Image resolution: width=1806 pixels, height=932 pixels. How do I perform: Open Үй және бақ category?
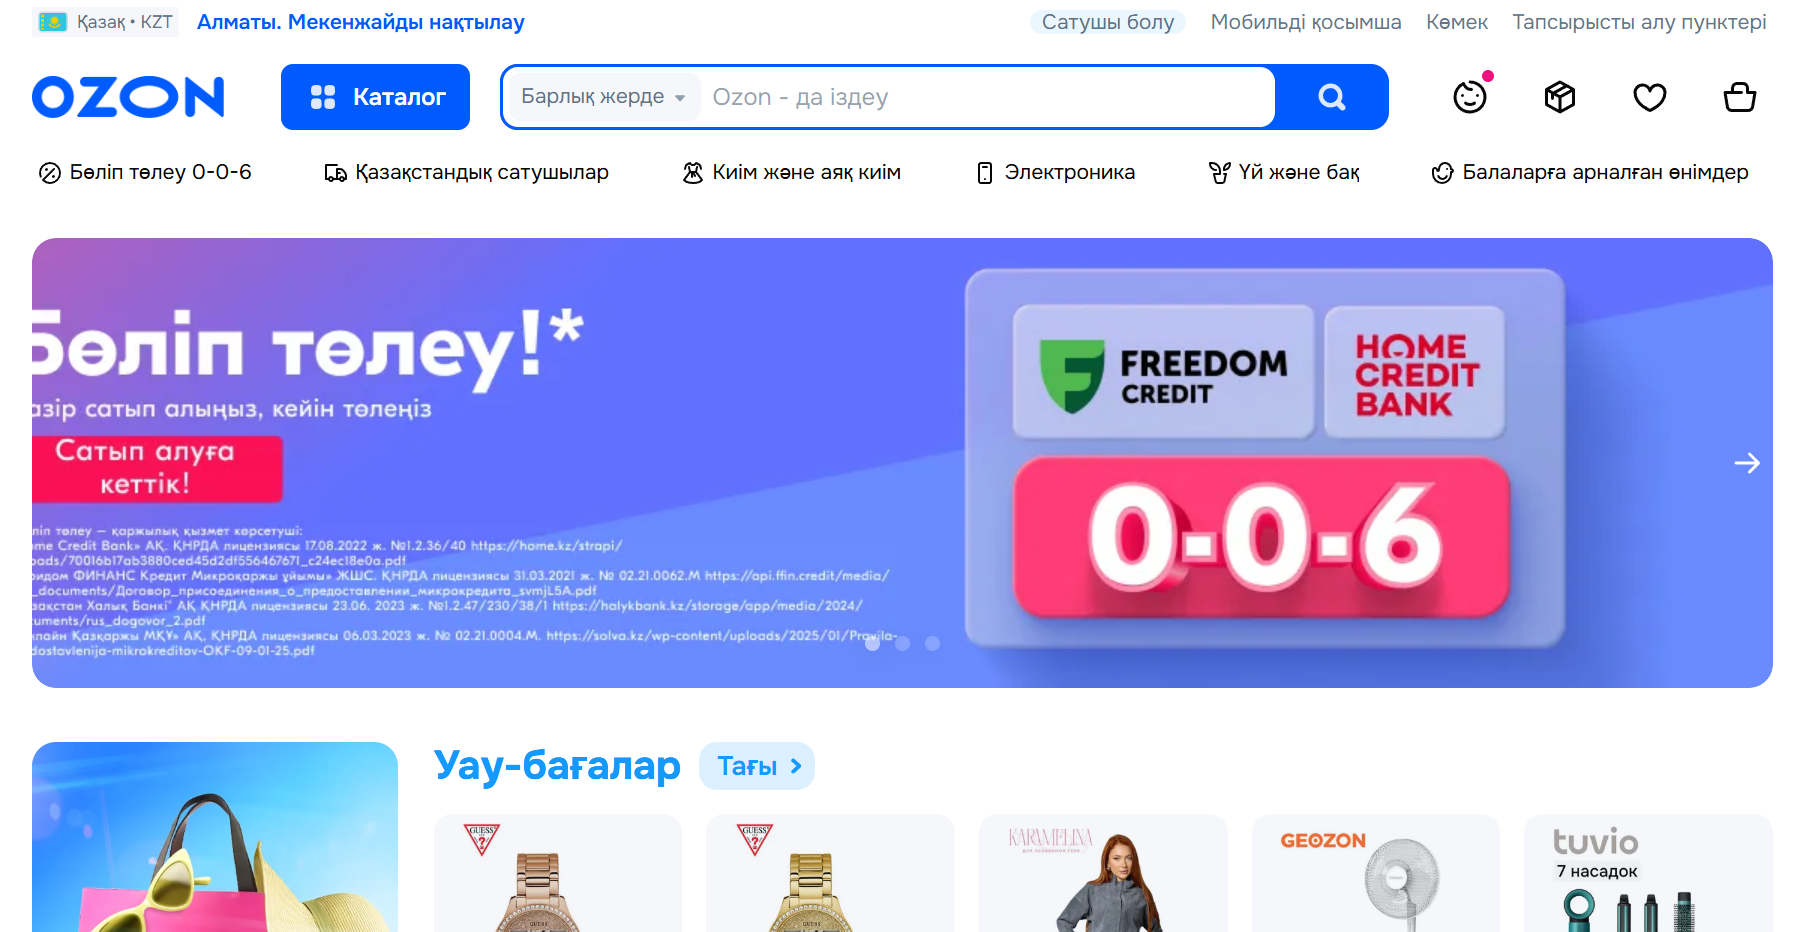point(1284,173)
